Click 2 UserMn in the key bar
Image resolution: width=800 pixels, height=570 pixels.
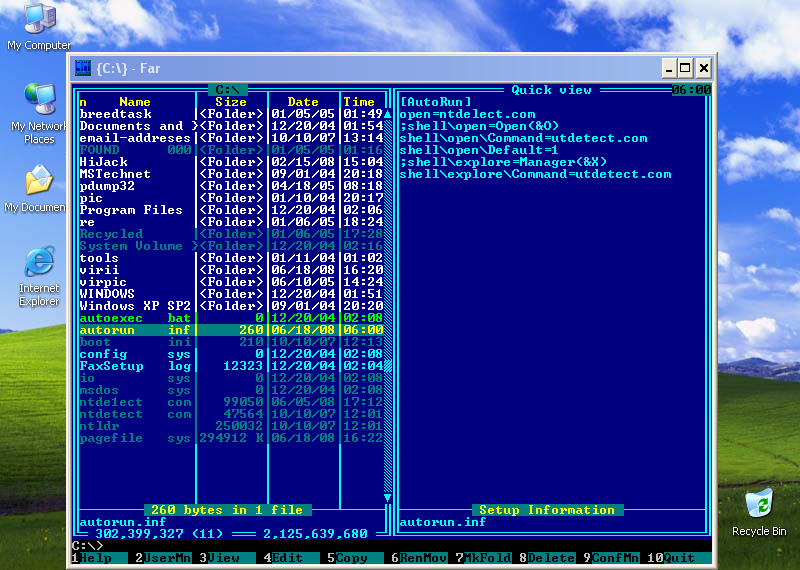pos(163,558)
